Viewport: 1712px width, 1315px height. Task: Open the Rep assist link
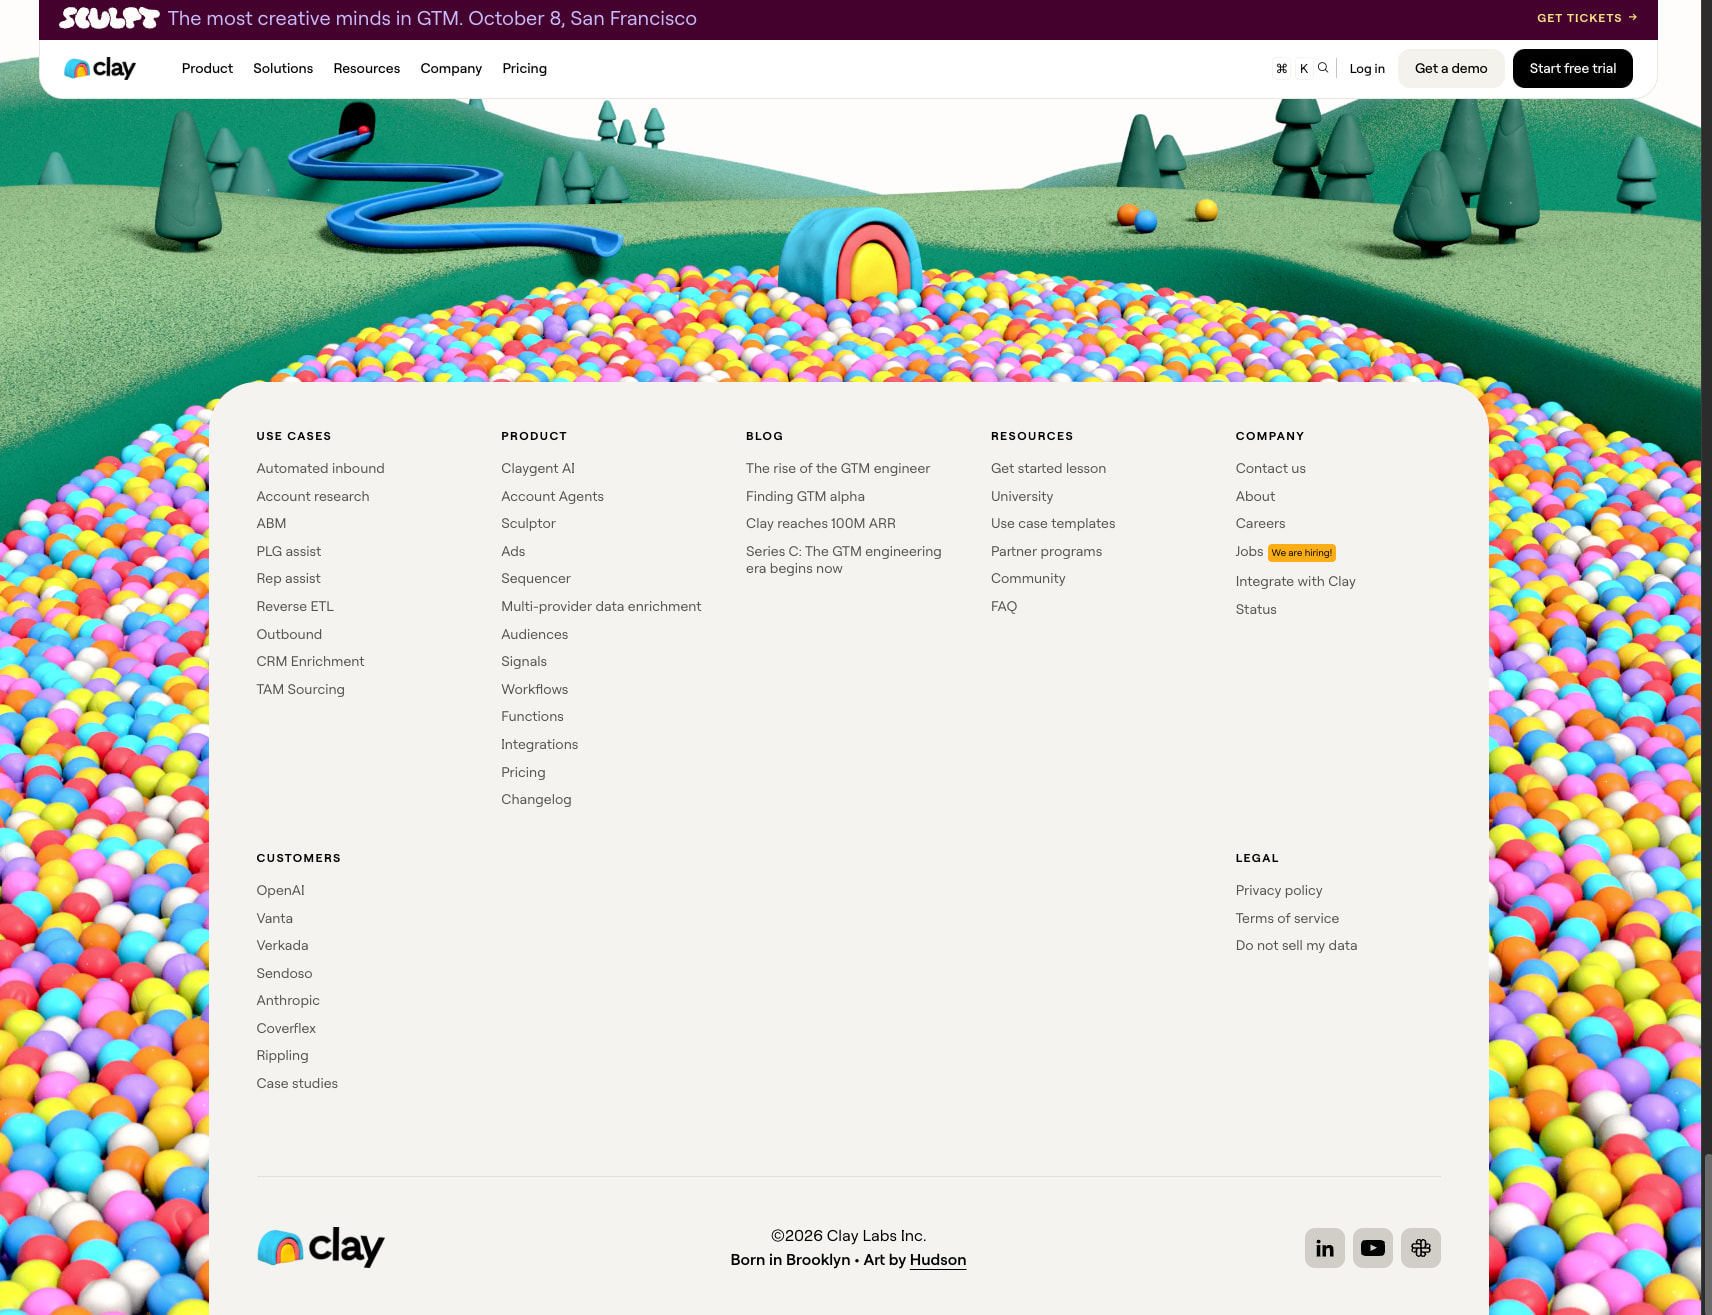click(288, 578)
